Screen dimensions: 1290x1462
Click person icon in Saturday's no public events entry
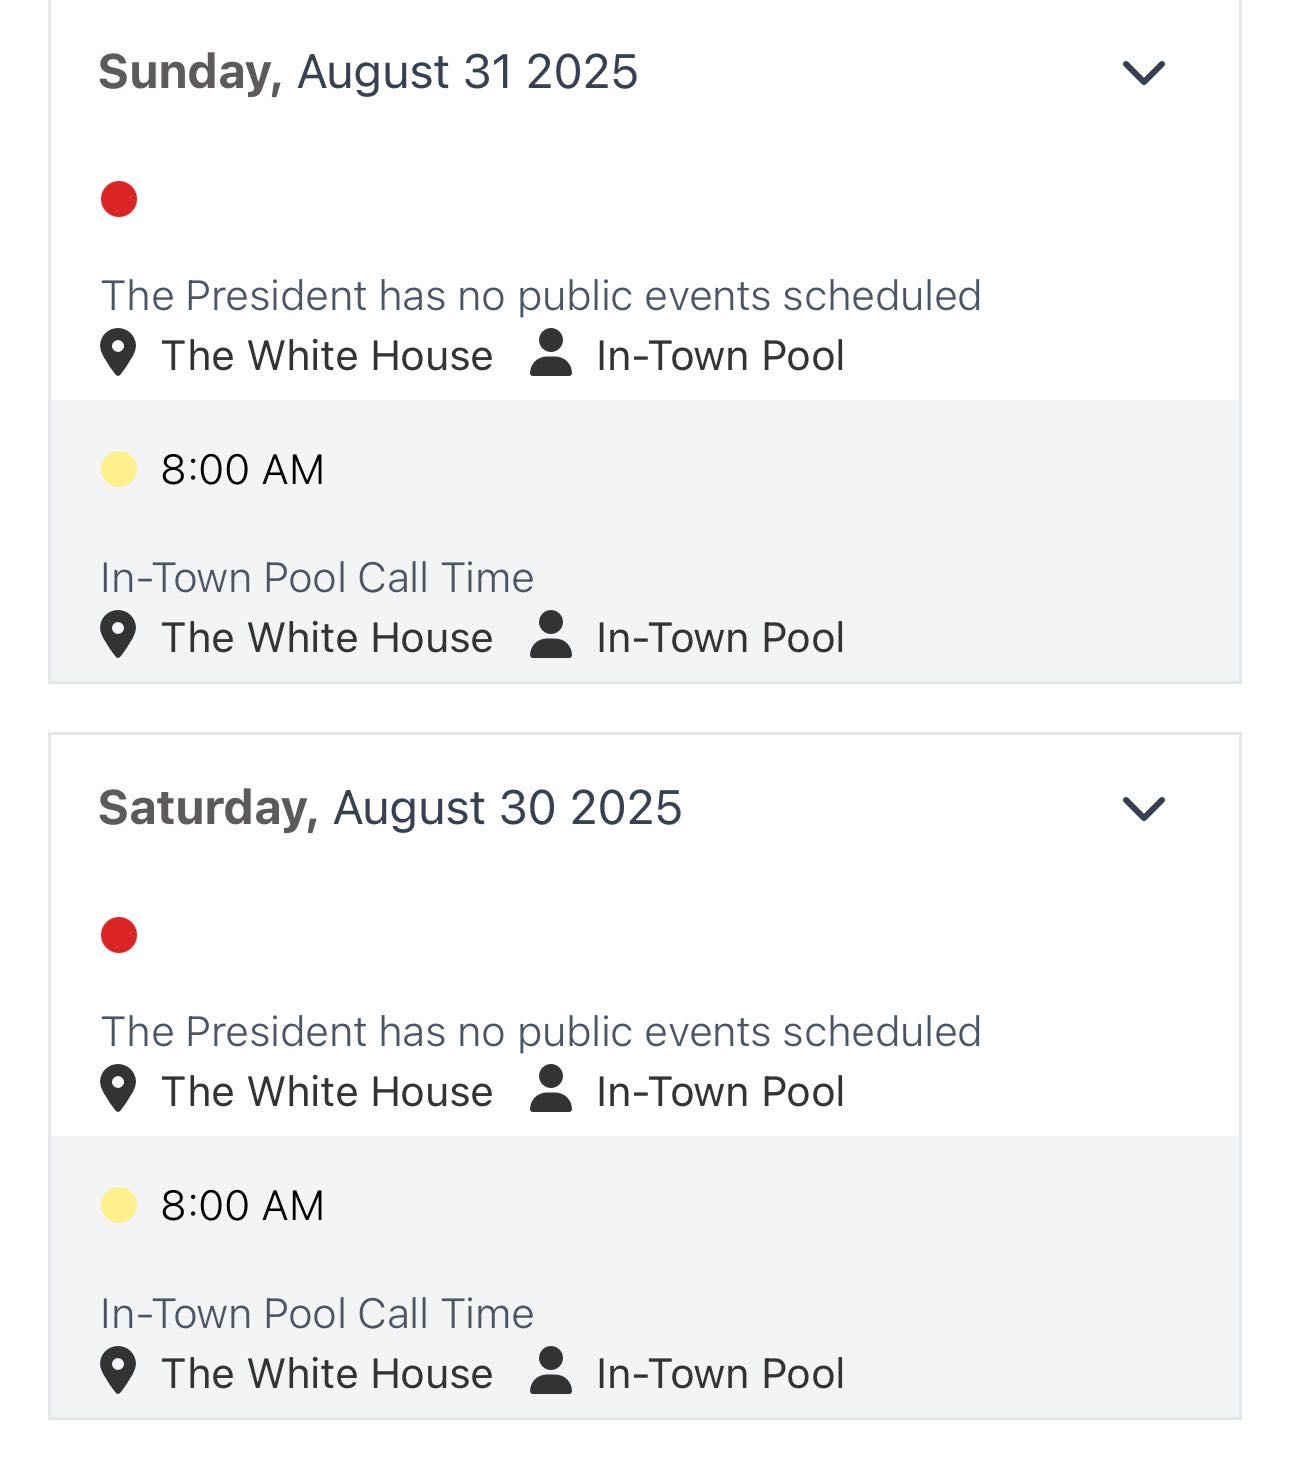pyautogui.click(x=551, y=1089)
